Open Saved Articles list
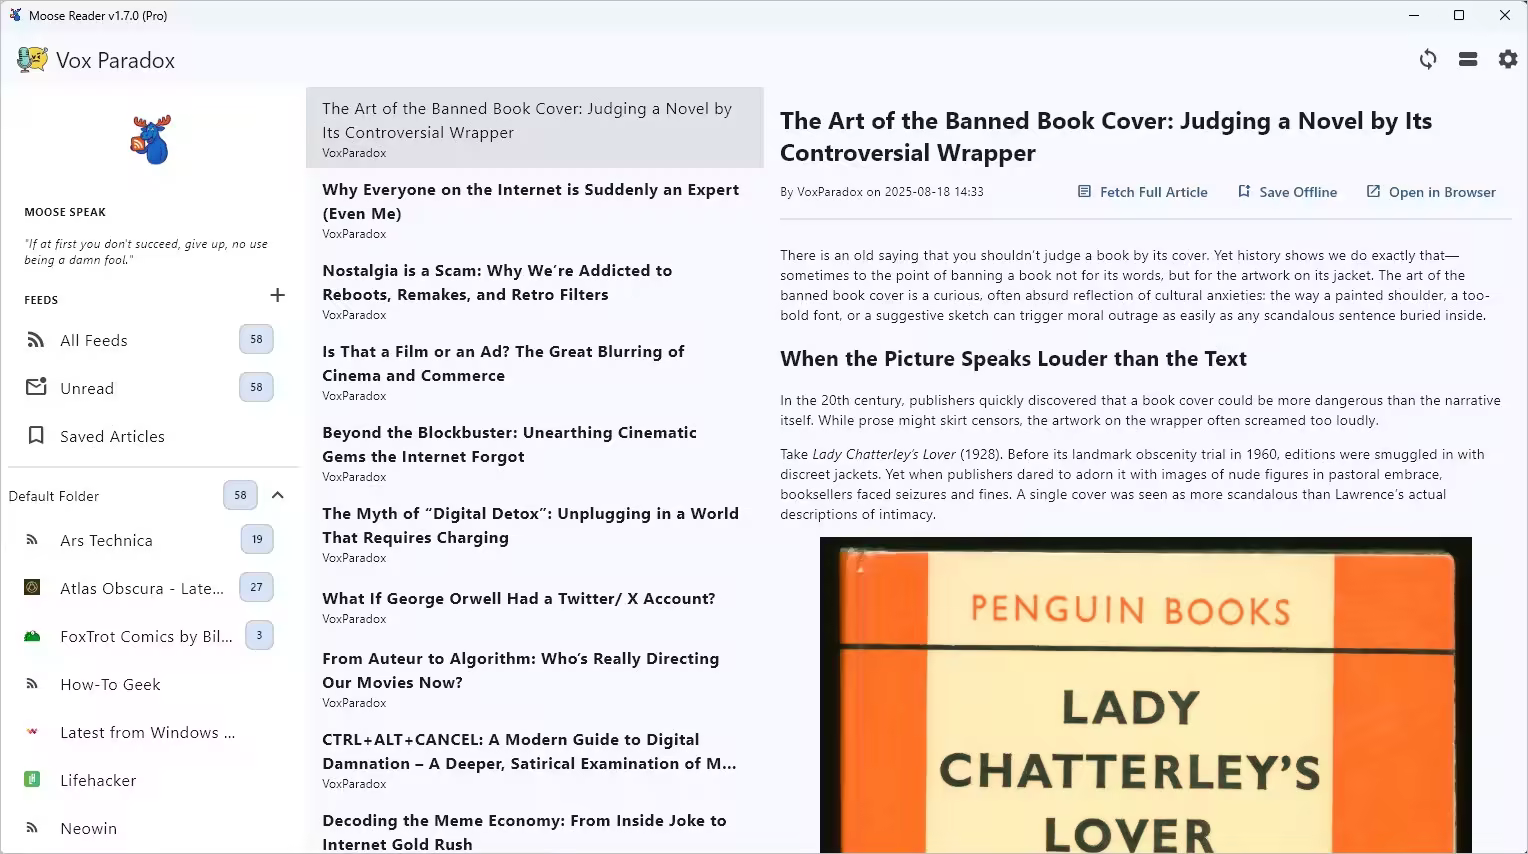This screenshot has width=1528, height=854. [154, 436]
